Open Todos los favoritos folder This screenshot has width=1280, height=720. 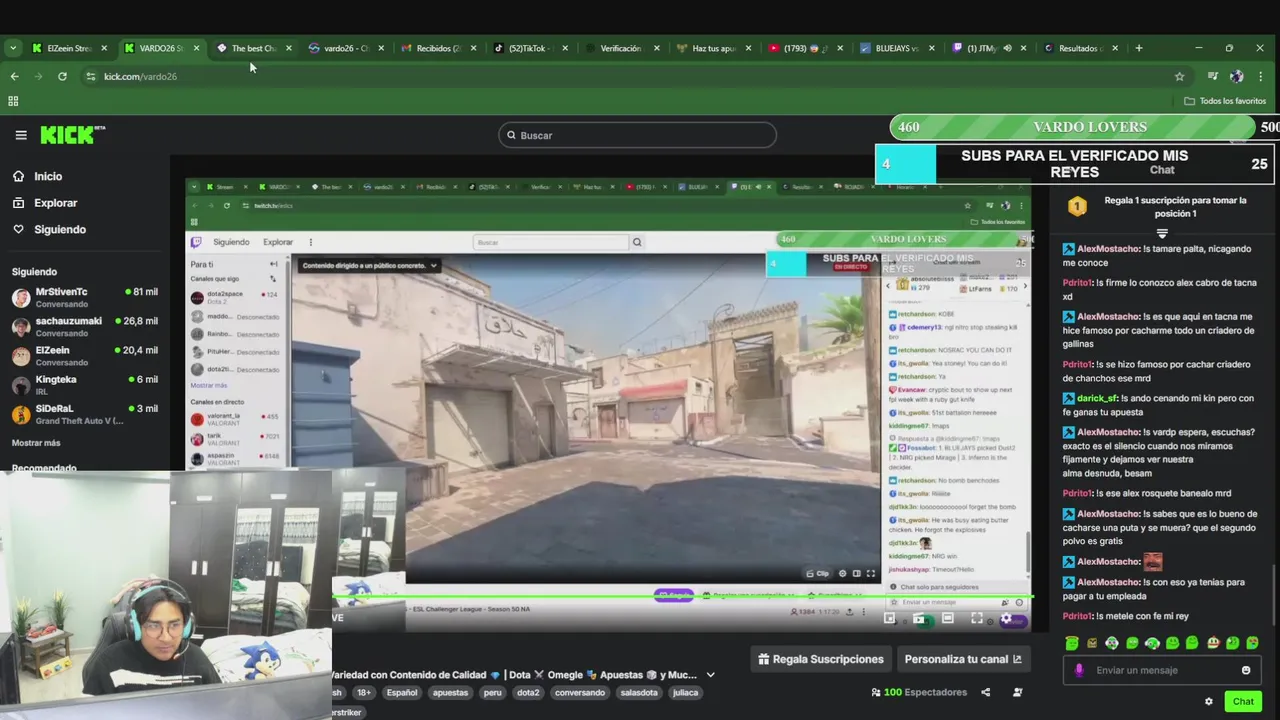click(x=1225, y=101)
